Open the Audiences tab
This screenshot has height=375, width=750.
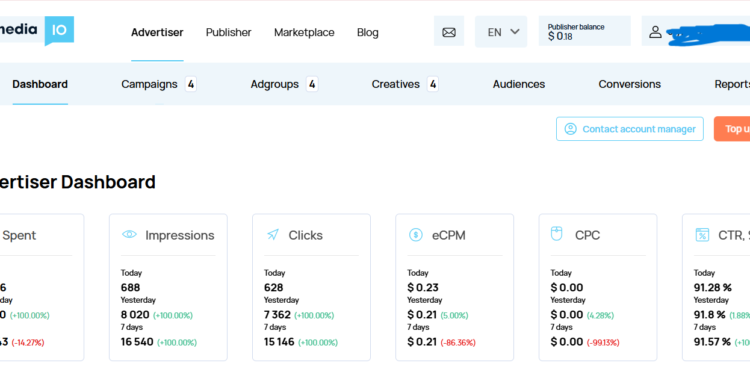[519, 84]
